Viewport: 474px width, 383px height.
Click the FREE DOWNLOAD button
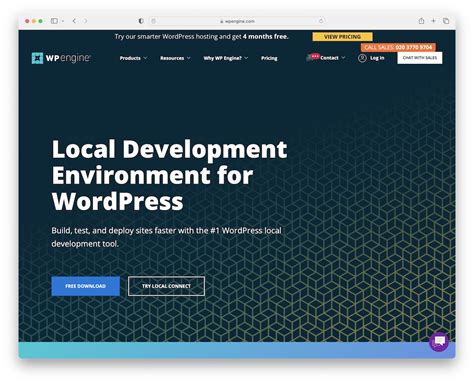coord(86,286)
